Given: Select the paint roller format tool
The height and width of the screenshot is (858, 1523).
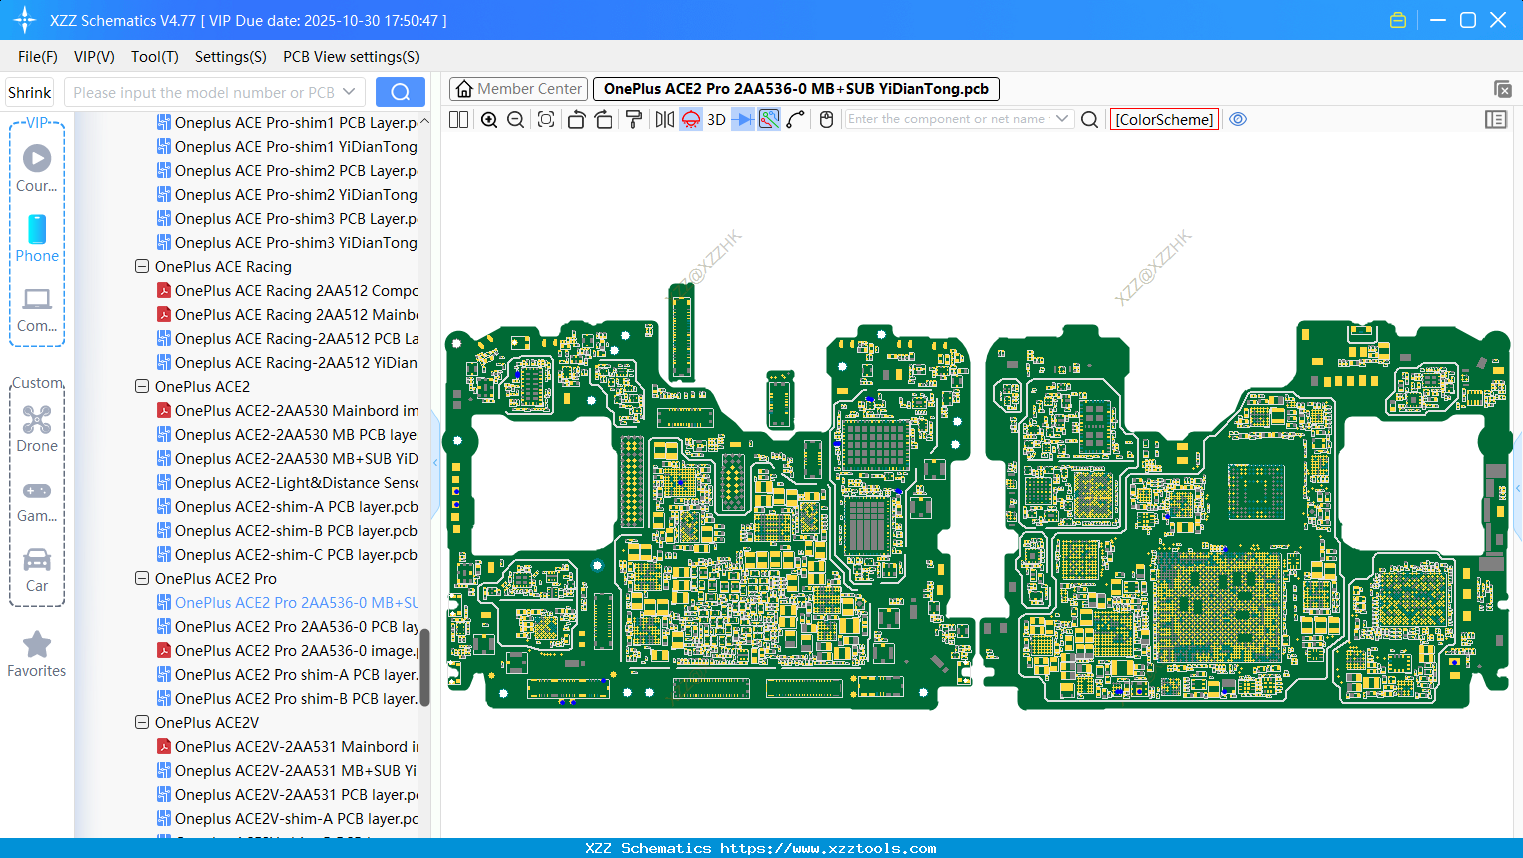Looking at the screenshot, I should (634, 120).
